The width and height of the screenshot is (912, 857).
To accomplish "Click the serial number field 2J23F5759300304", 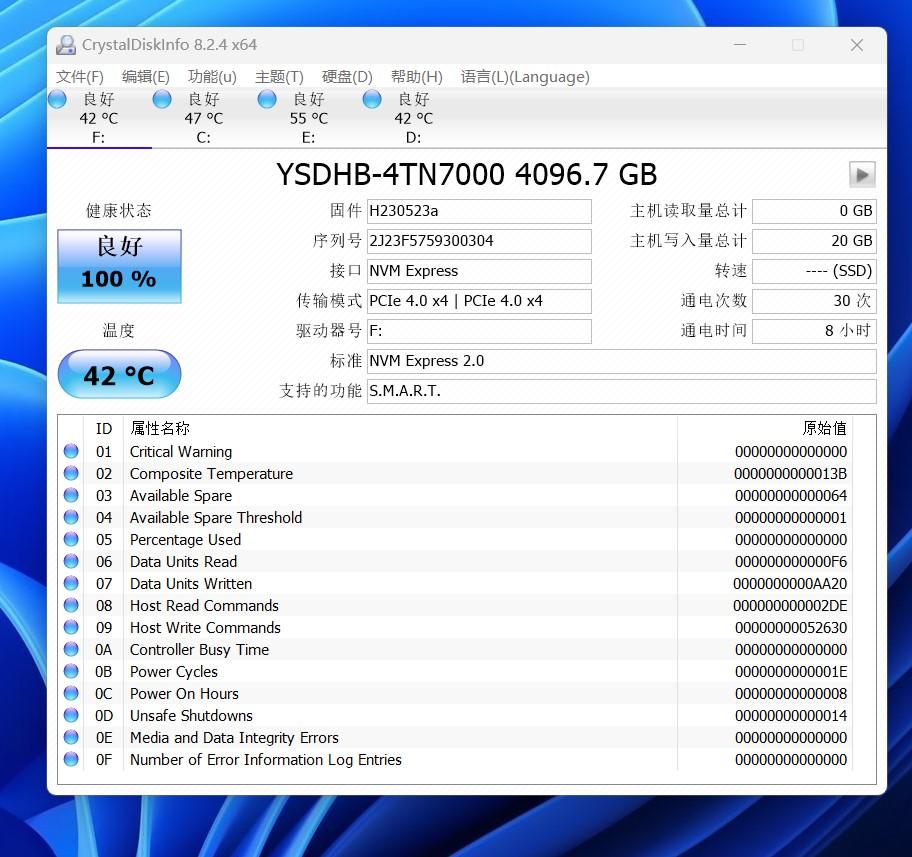I will click(x=479, y=241).
